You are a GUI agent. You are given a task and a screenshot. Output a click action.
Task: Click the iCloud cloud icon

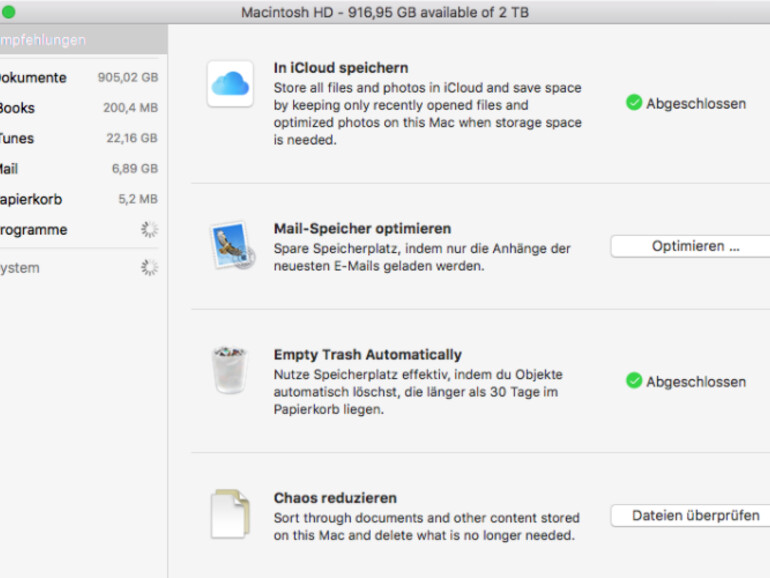pos(230,84)
